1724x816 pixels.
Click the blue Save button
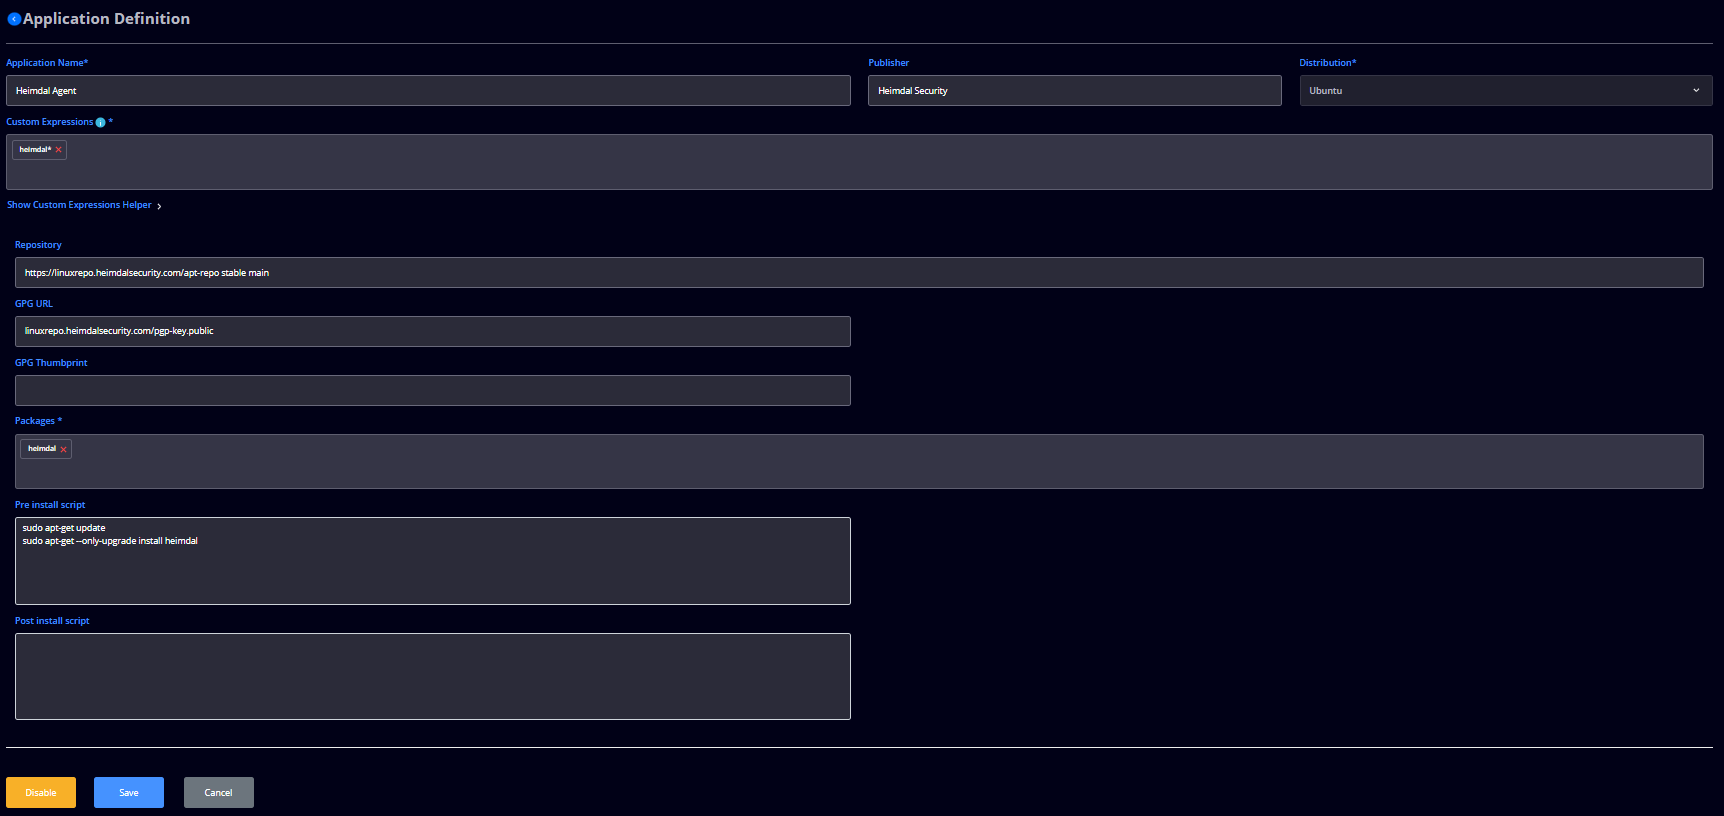[x=129, y=793]
